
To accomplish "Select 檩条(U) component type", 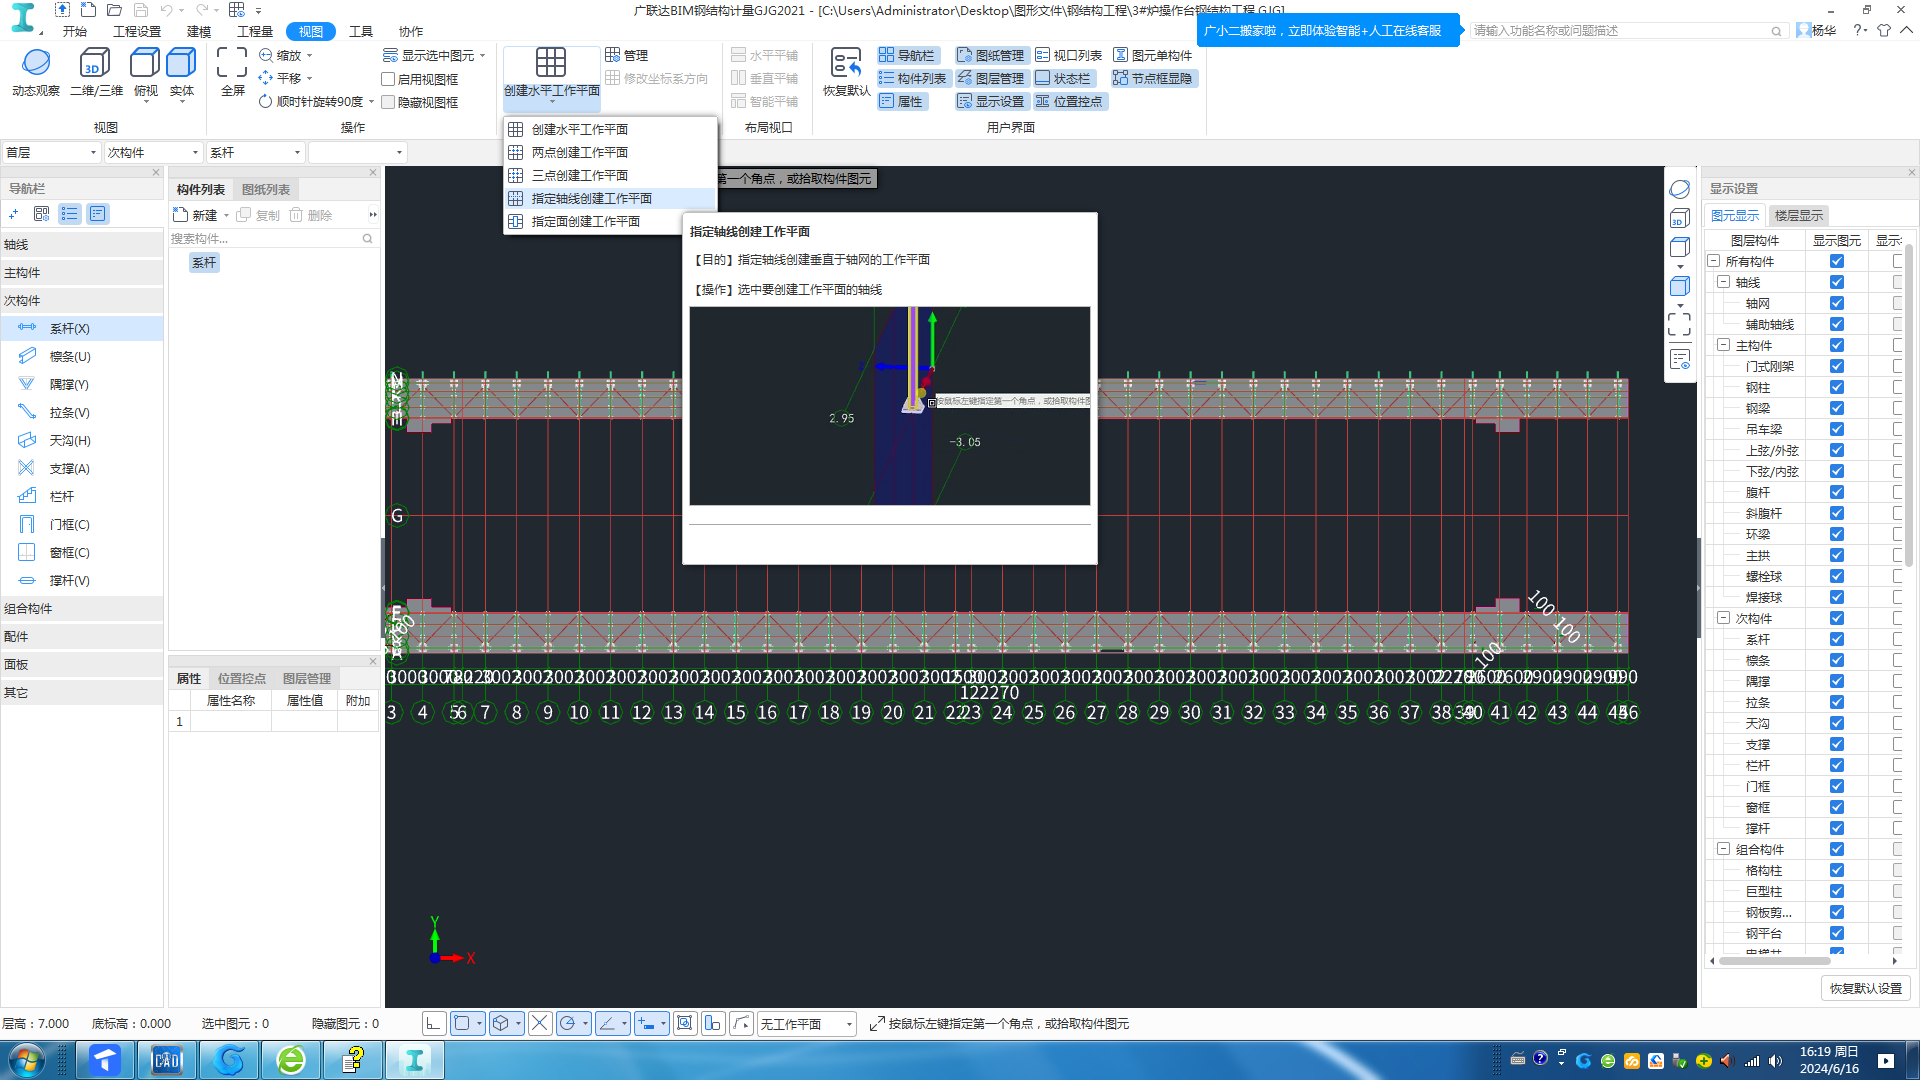I will [82, 356].
